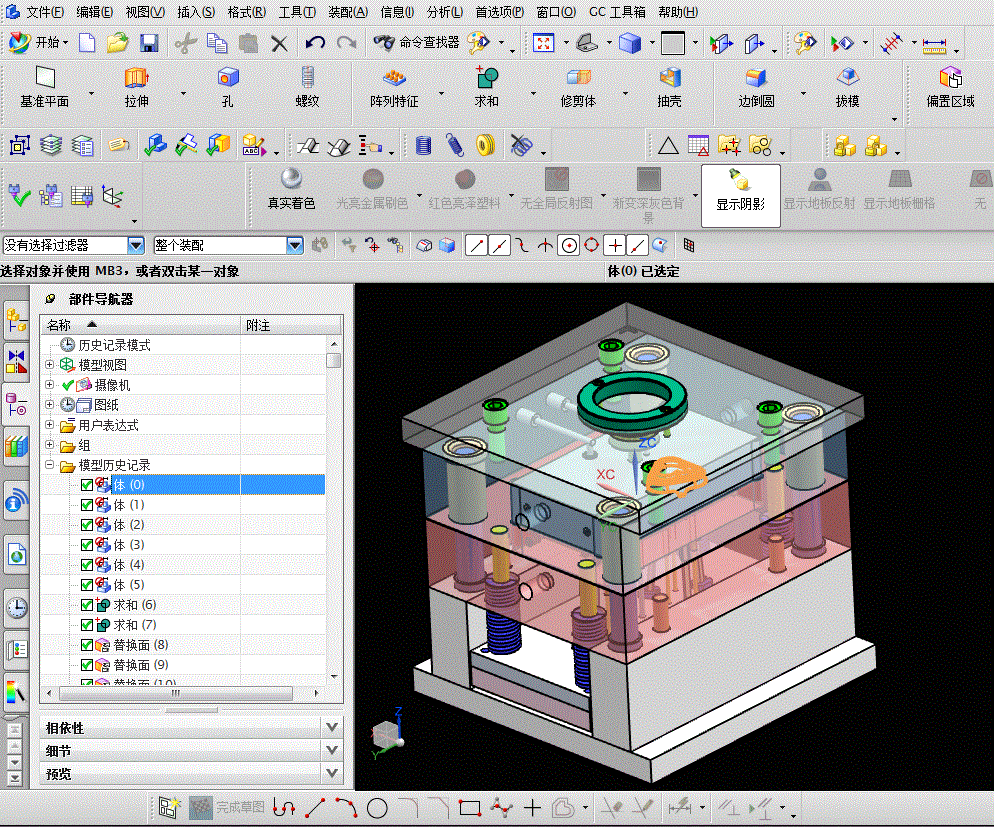Toggle the 显示阴影 show shadows button
The width and height of the screenshot is (994, 827).
(x=740, y=195)
